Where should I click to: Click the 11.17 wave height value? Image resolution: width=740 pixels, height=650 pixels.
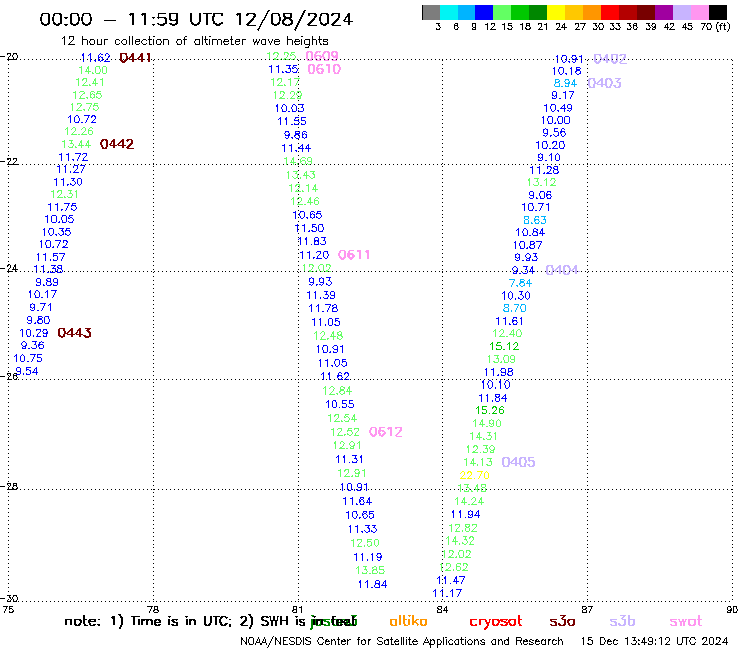[447, 593]
